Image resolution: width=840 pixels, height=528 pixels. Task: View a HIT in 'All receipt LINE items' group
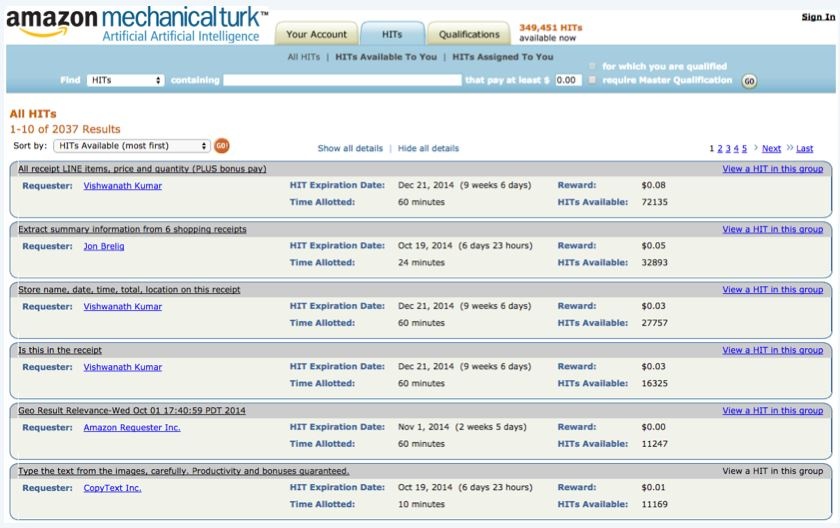tap(772, 169)
